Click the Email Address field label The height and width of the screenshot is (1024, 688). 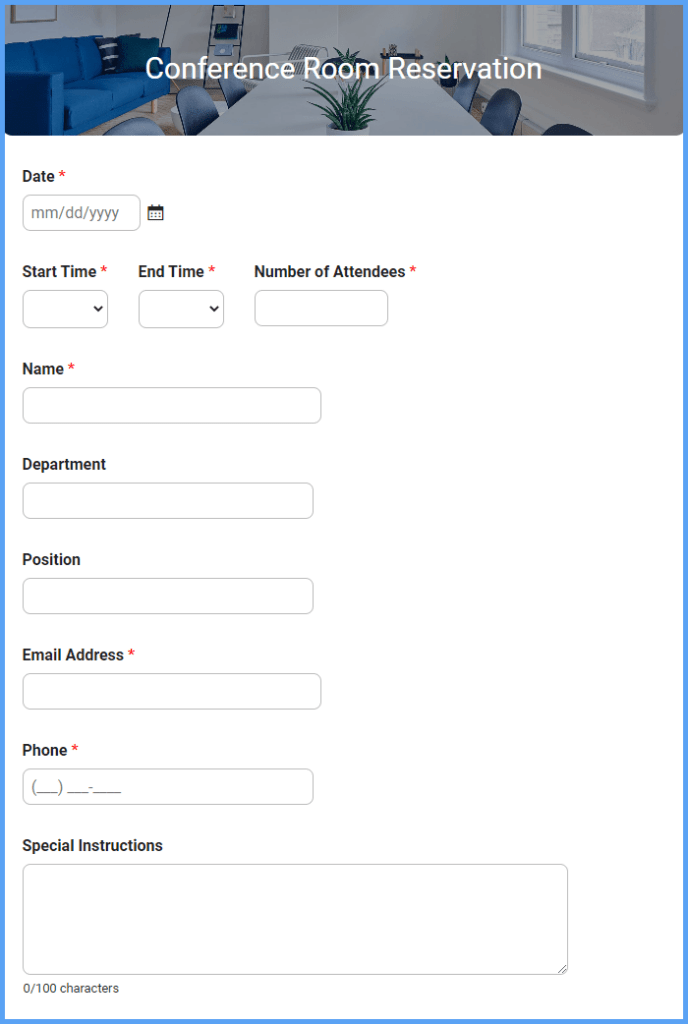point(73,655)
